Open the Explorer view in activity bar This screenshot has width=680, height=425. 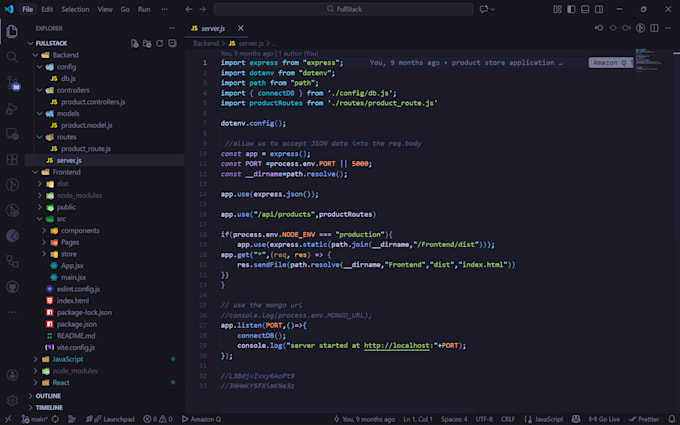[12, 31]
